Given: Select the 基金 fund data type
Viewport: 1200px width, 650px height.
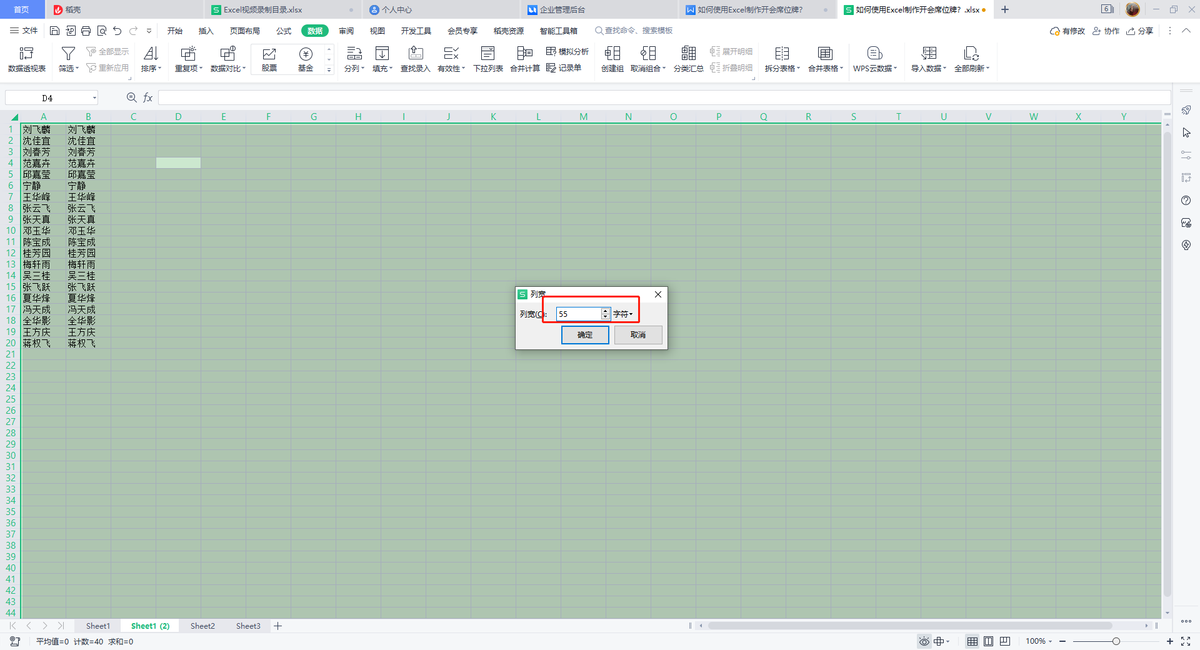Looking at the screenshot, I should [305, 59].
